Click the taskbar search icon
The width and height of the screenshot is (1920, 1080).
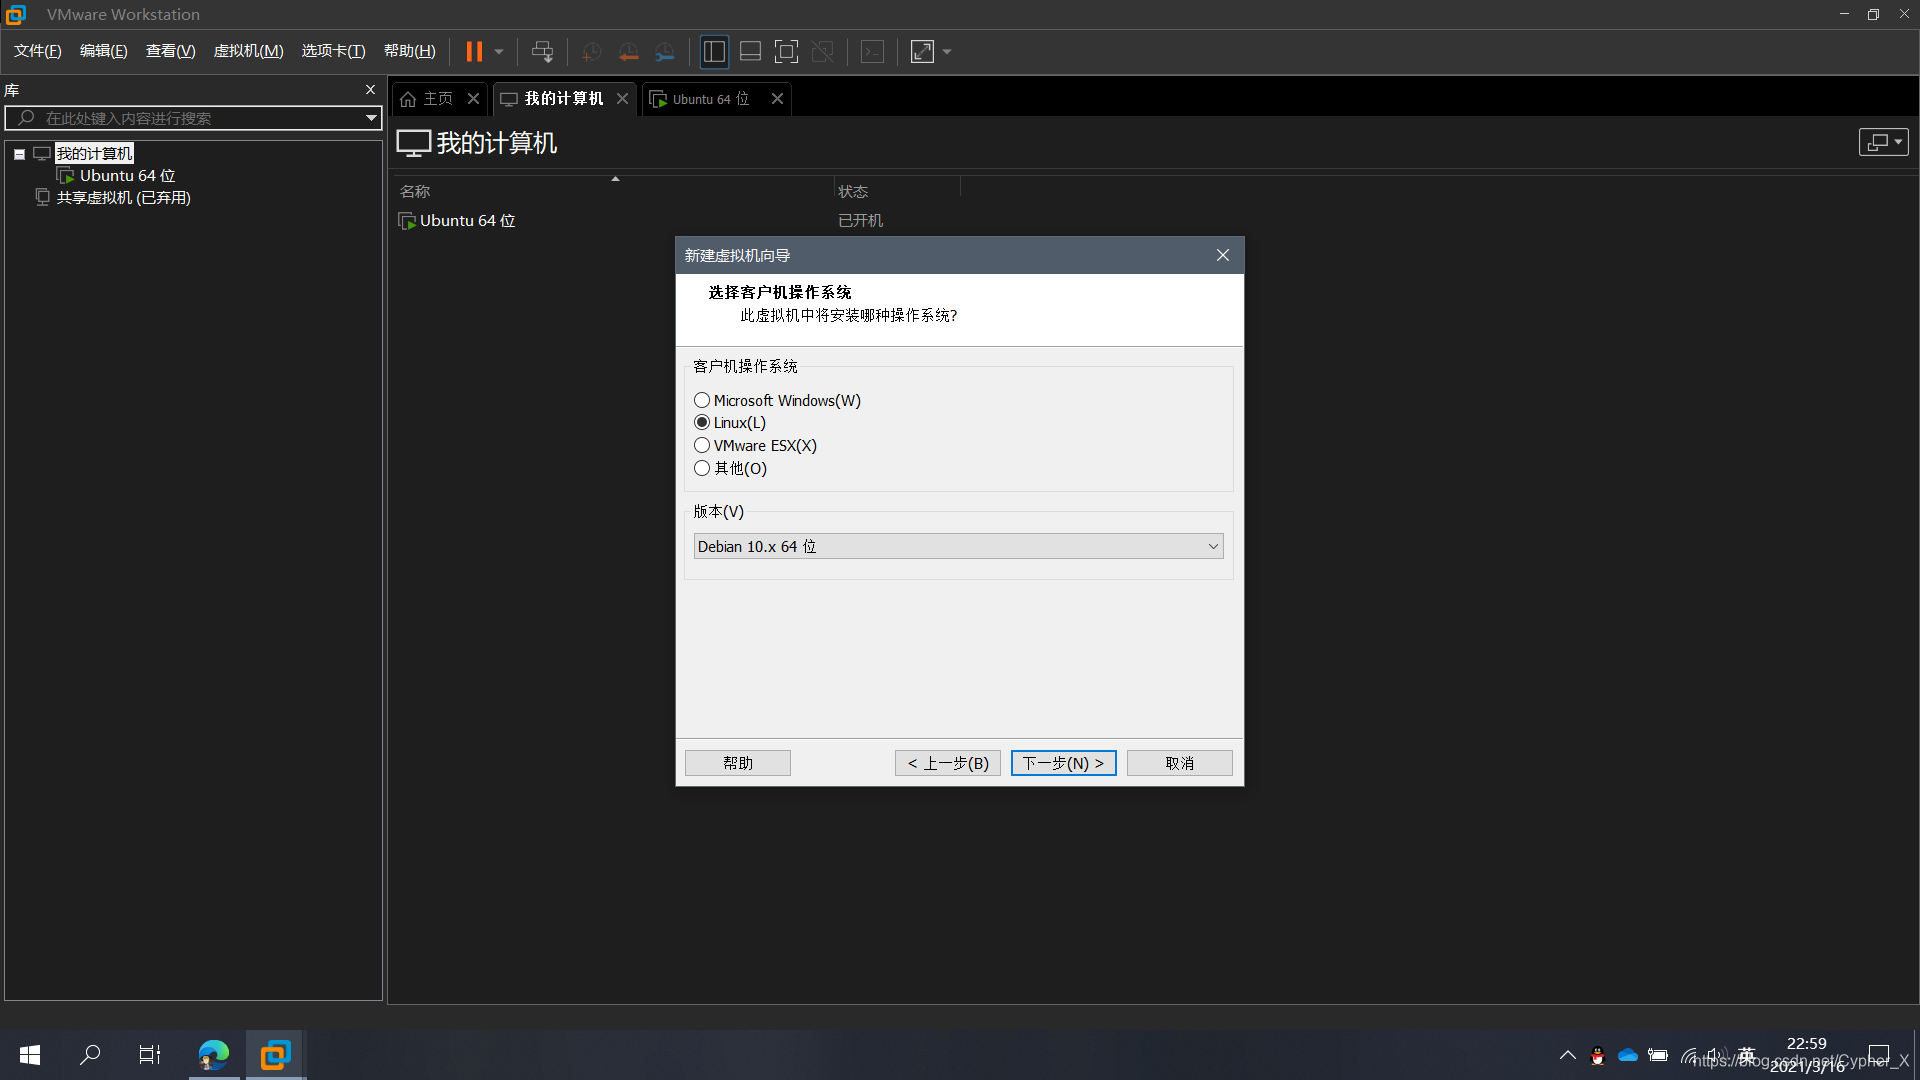point(90,1055)
